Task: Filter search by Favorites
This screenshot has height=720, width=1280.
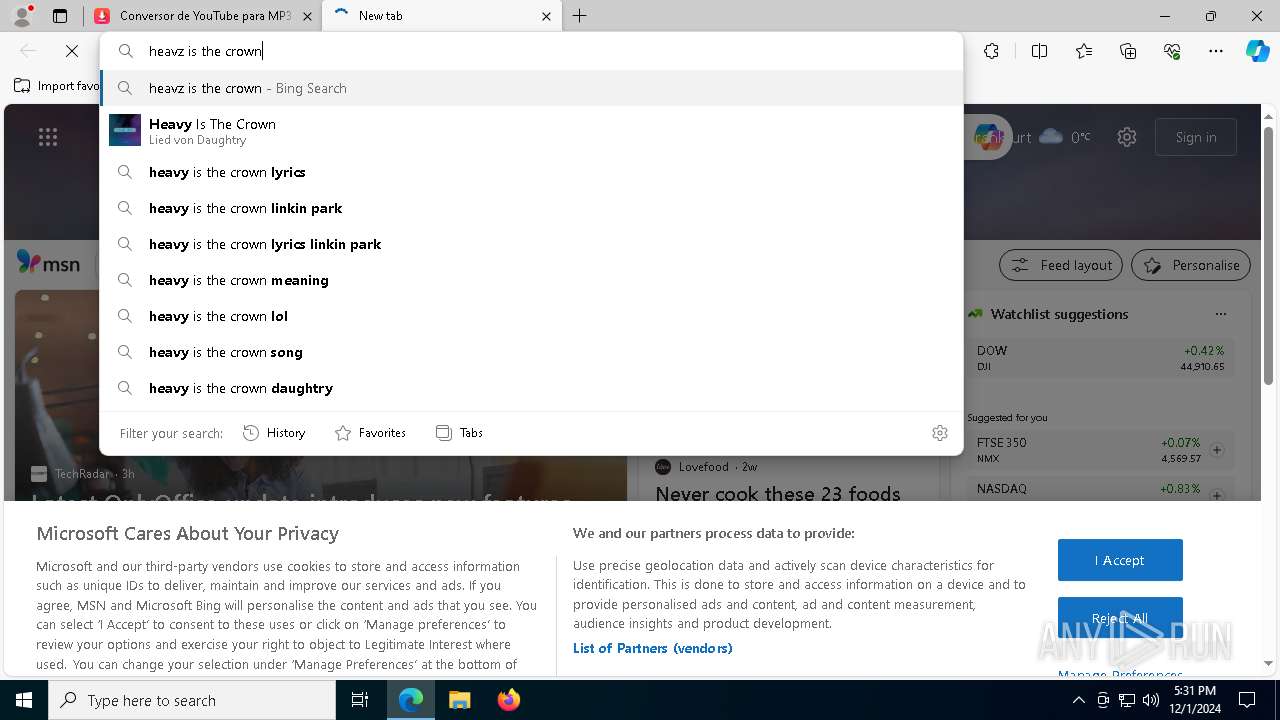Action: point(370,433)
